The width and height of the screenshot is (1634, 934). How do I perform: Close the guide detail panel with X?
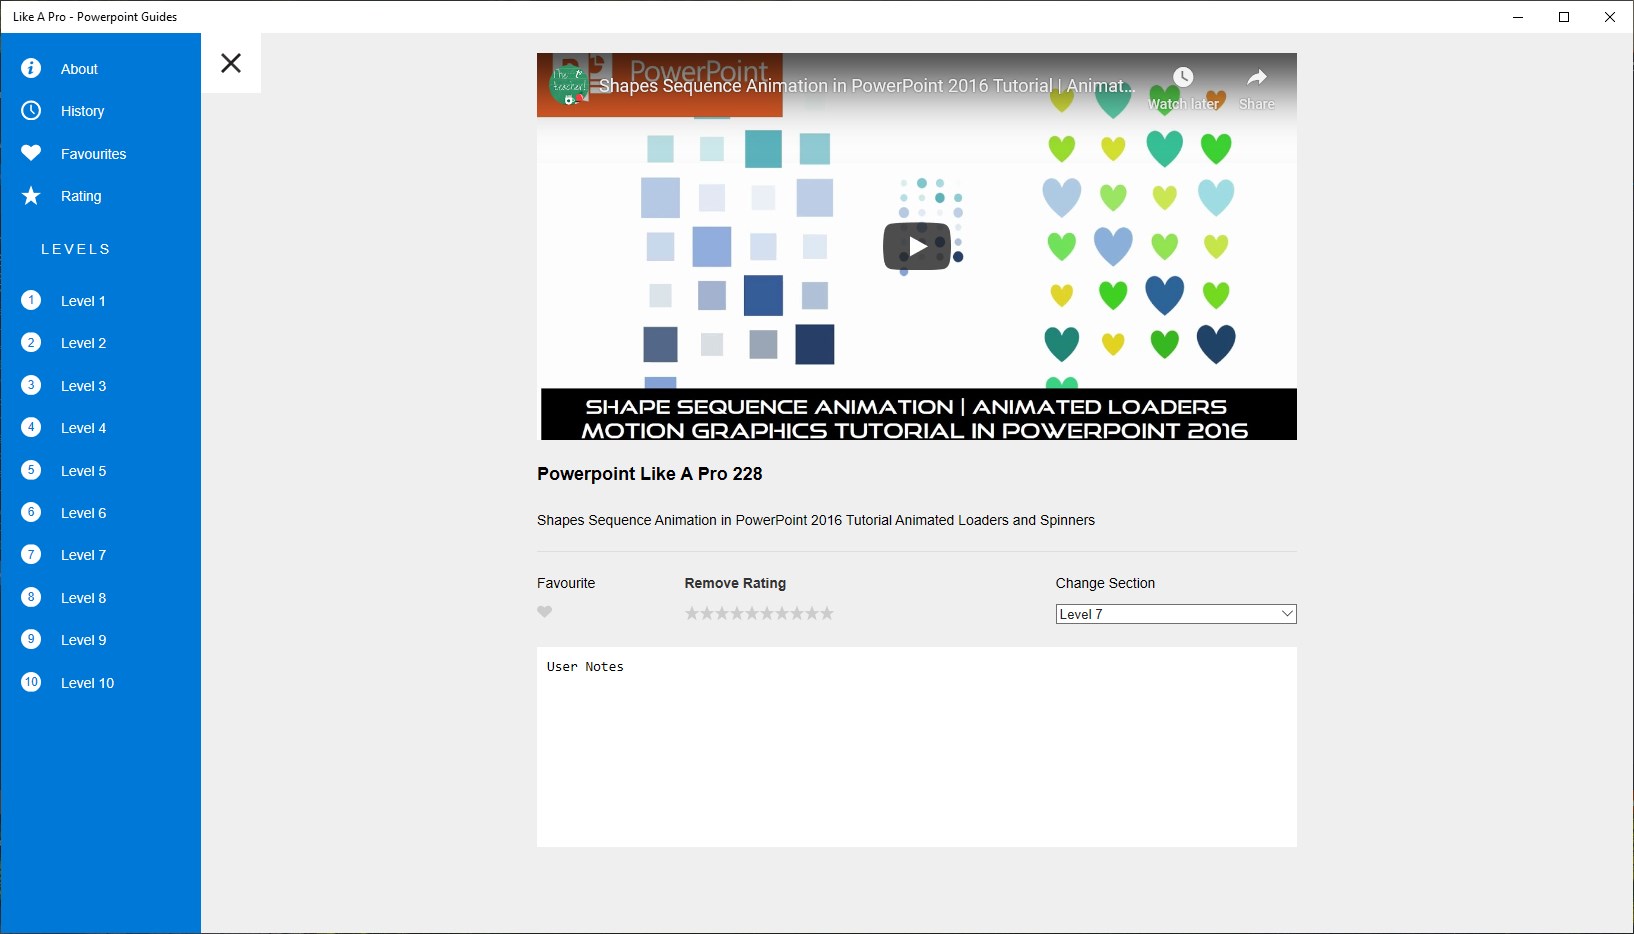231,63
